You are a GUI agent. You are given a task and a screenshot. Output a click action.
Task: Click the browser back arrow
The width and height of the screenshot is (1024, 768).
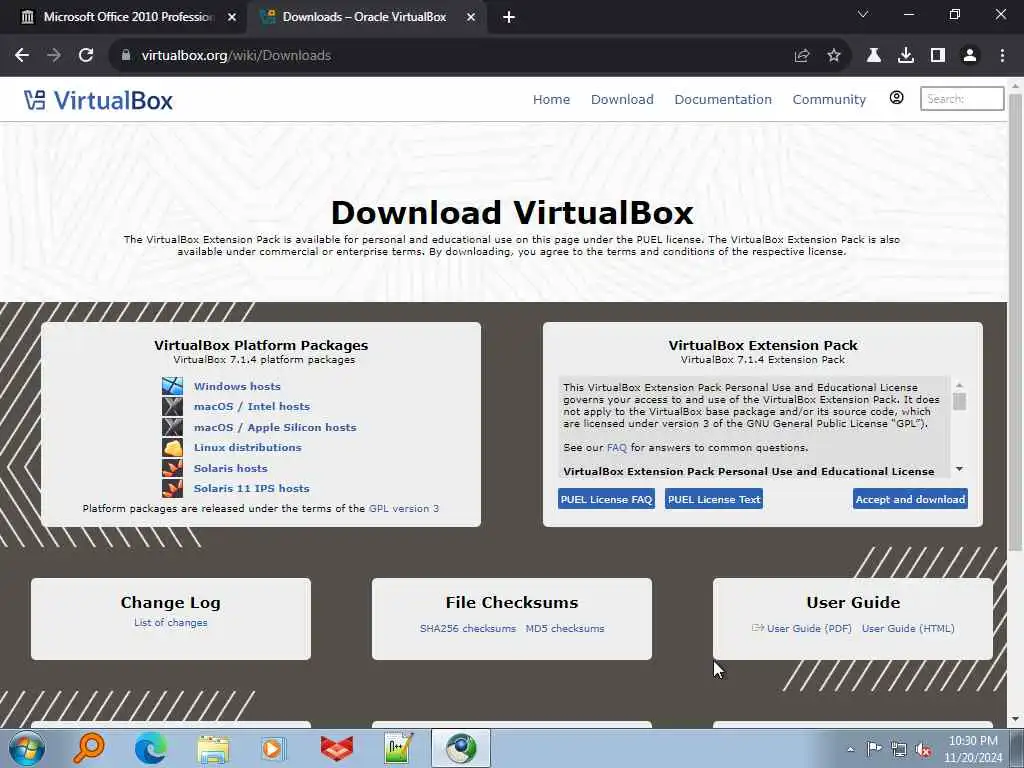(22, 56)
